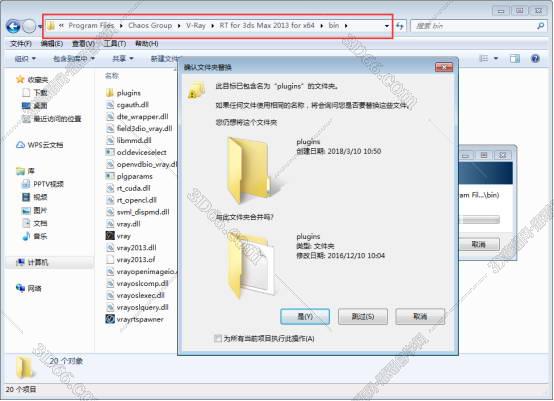554x401 pixels.
Task: Expand arrow after Chaos Group in path
Action: pos(179,26)
